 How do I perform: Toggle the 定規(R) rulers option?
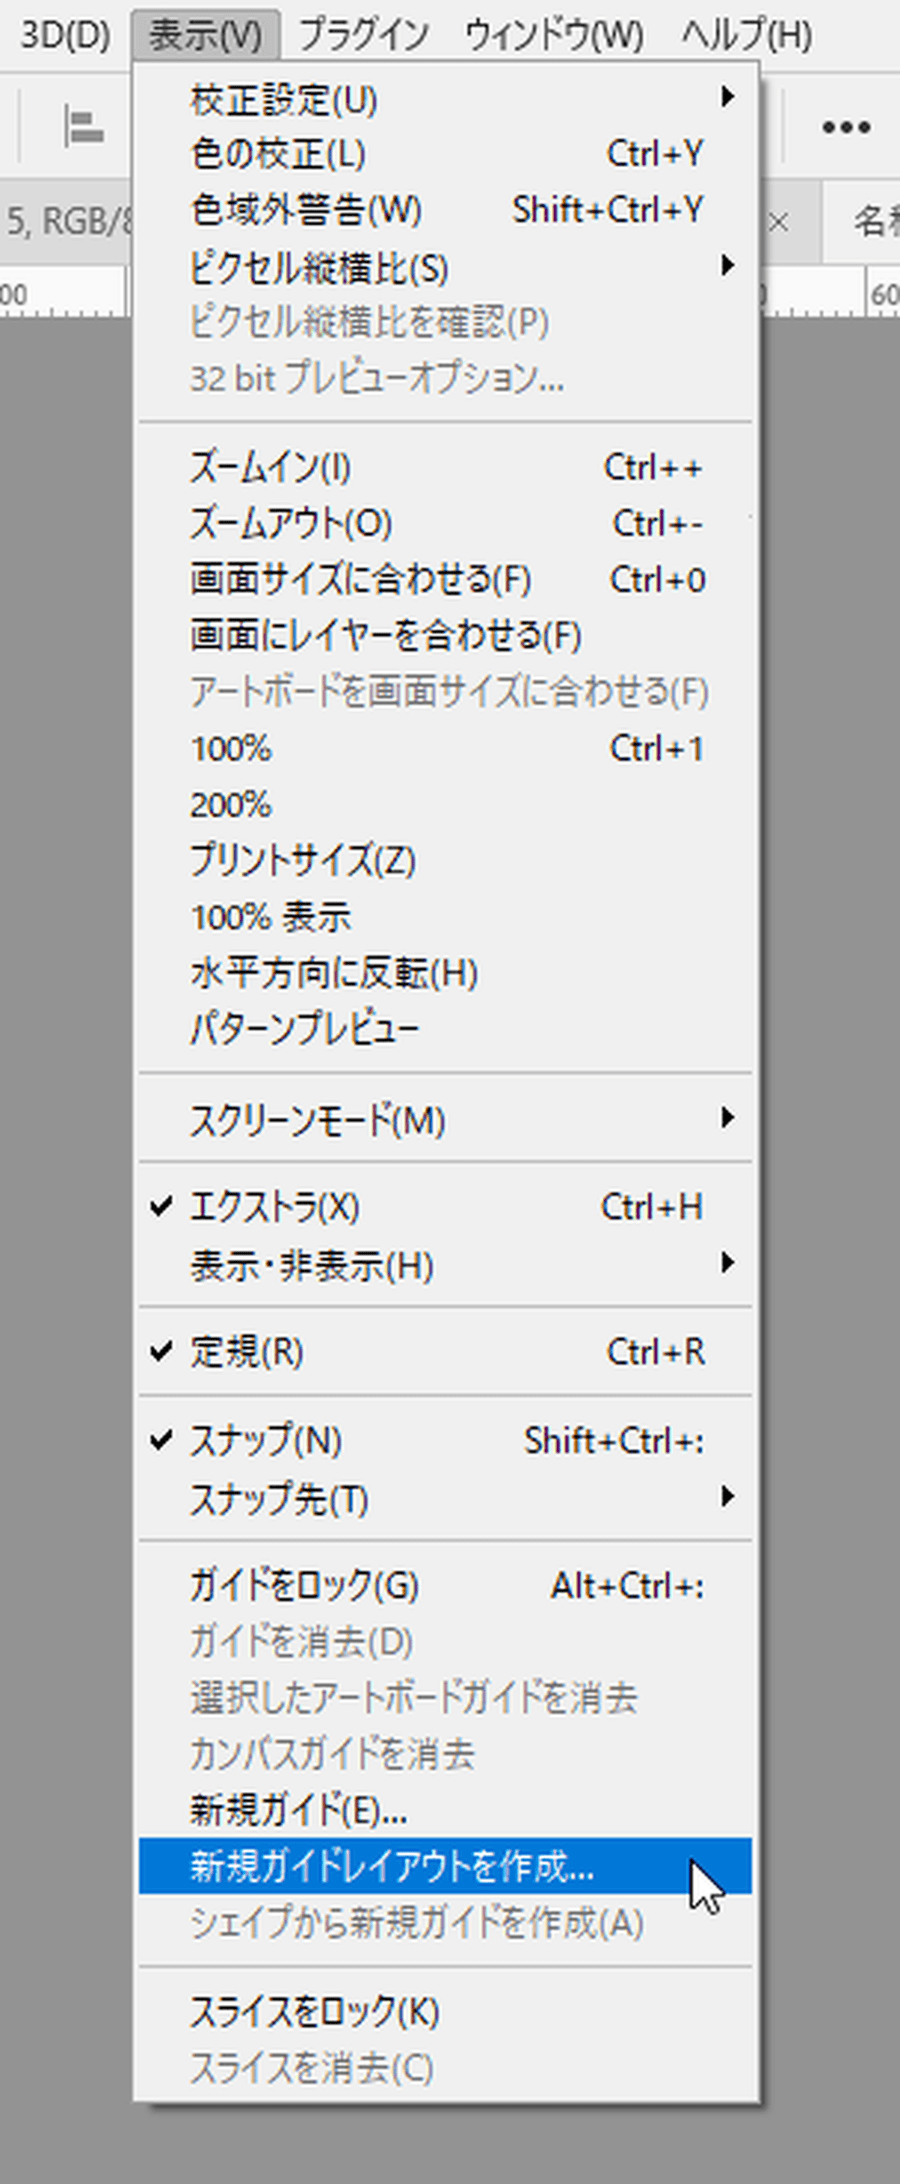tap(246, 1352)
